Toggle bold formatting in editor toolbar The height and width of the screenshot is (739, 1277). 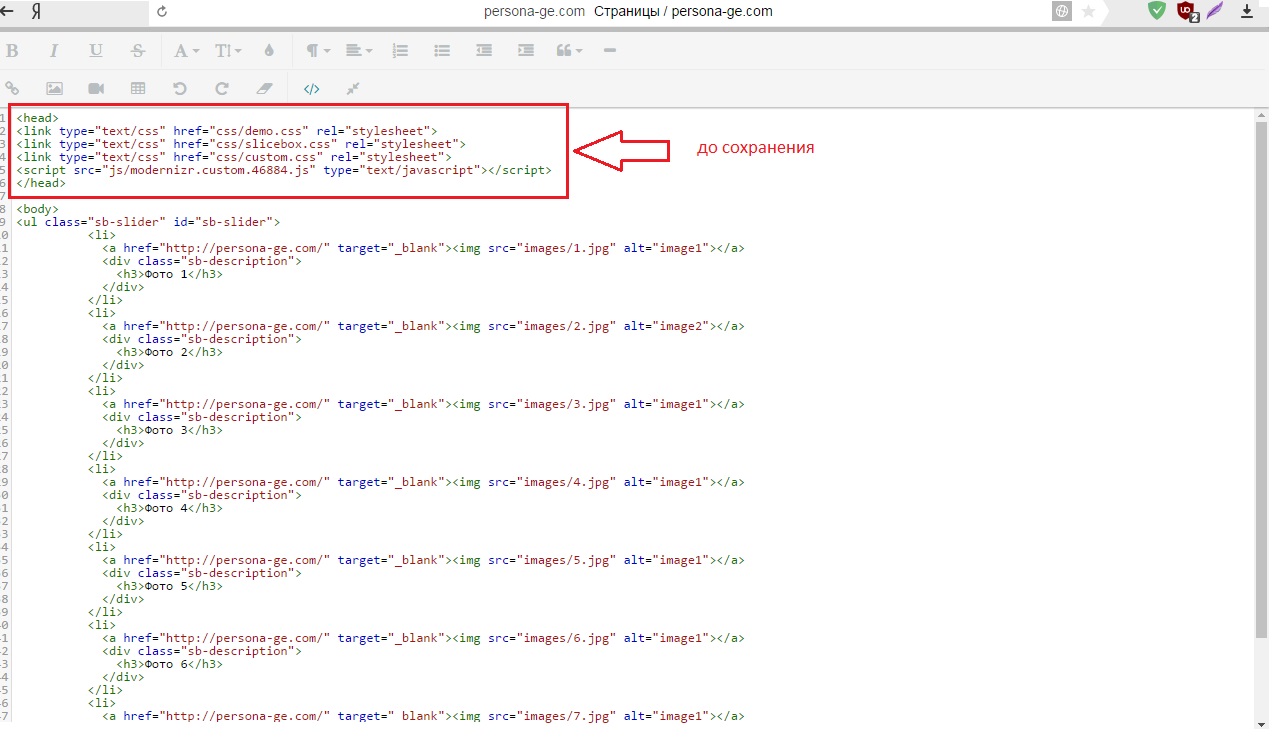(12, 51)
